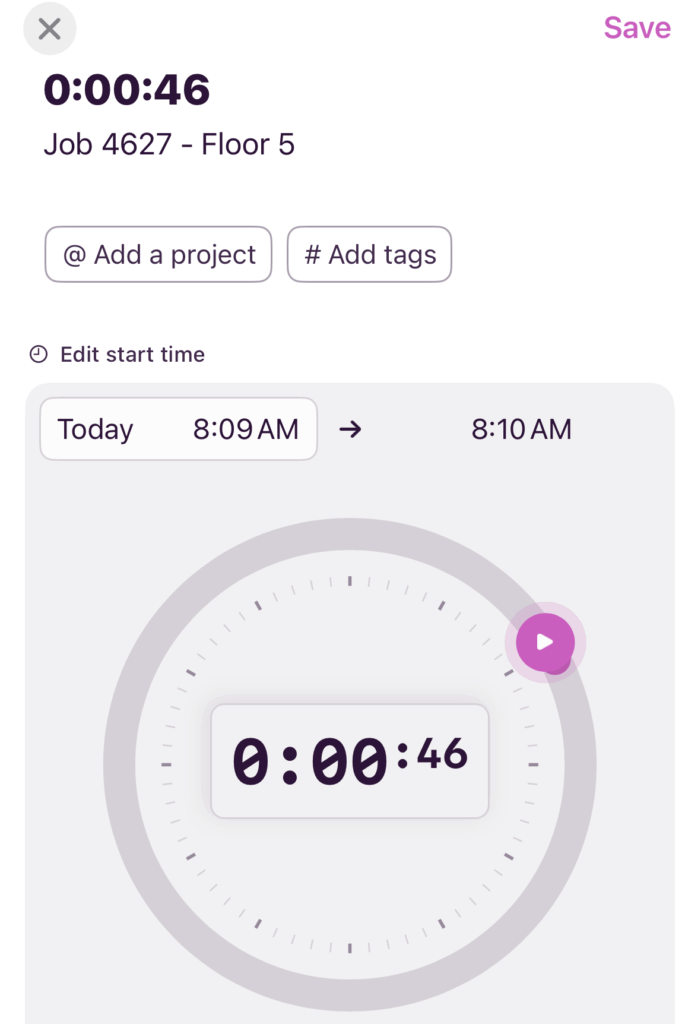Tap the @ symbol in Add a project
The width and height of the screenshot is (685, 1024).
[75, 255]
